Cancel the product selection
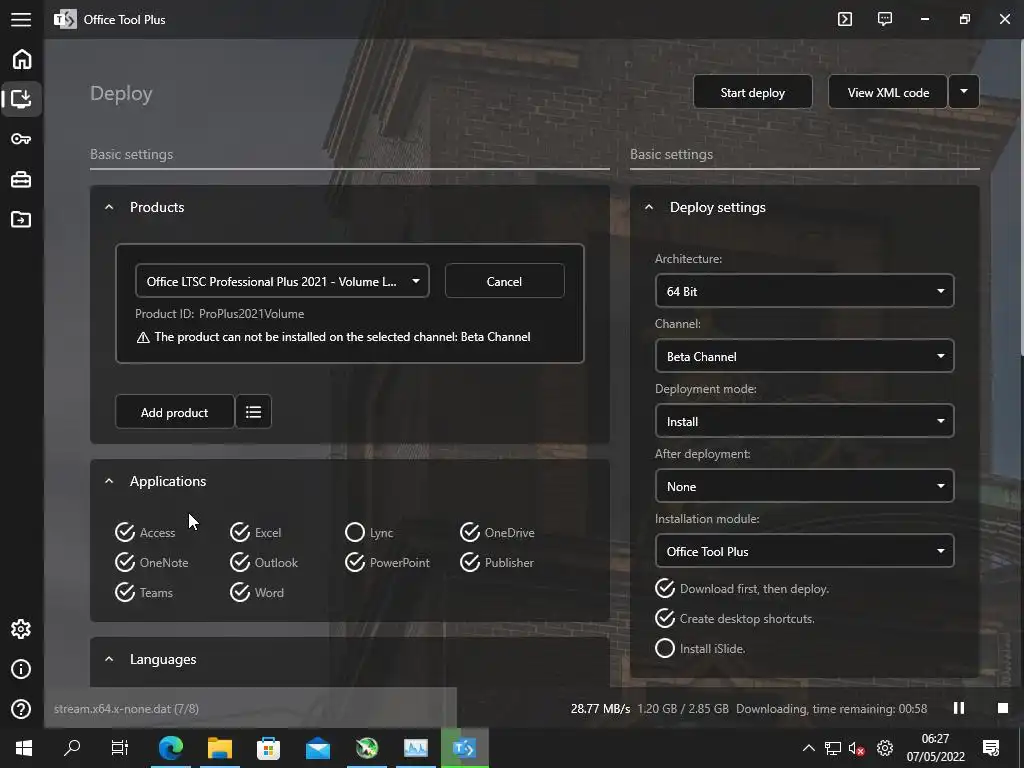Viewport: 1024px width, 768px height. coord(504,281)
